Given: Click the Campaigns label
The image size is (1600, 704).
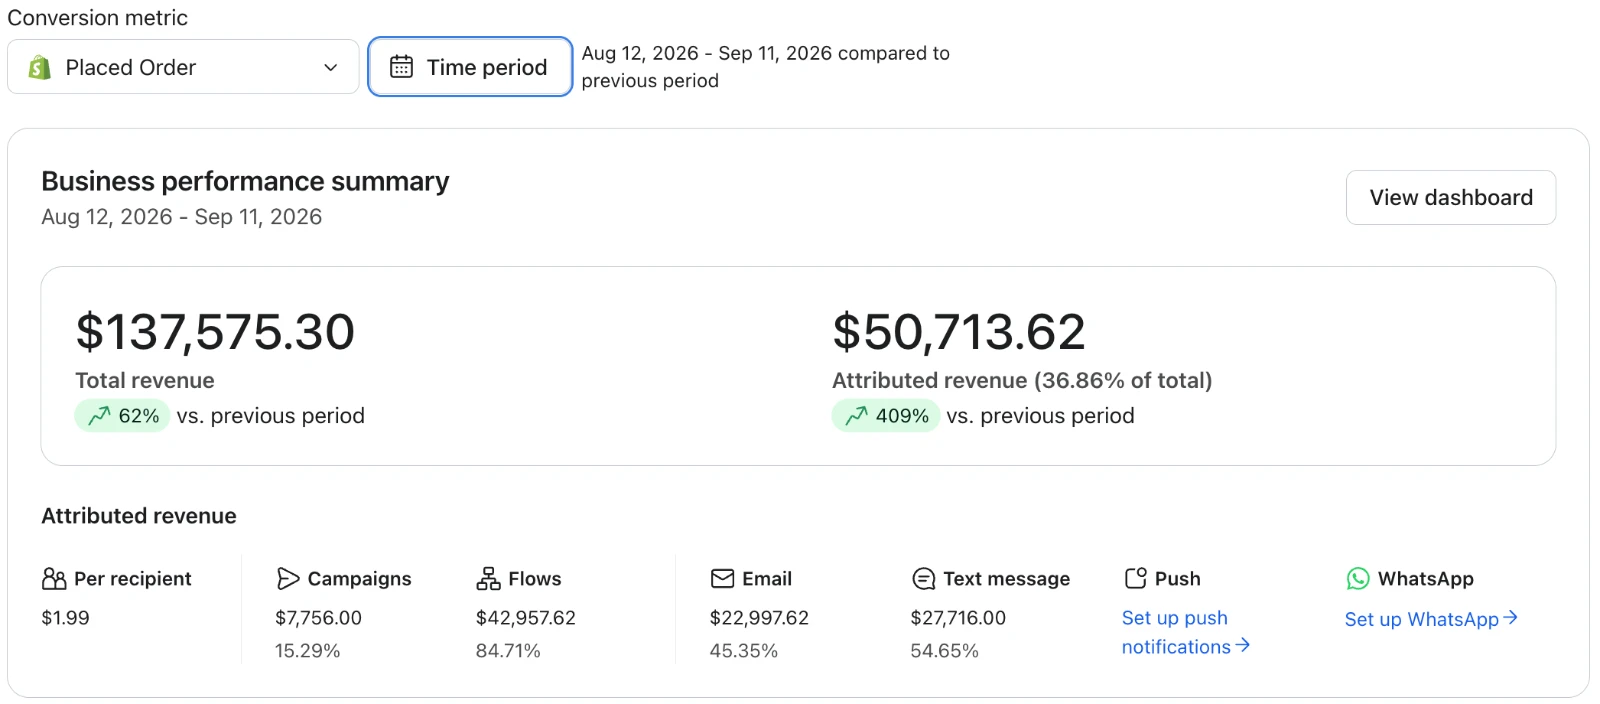Looking at the screenshot, I should [x=359, y=579].
